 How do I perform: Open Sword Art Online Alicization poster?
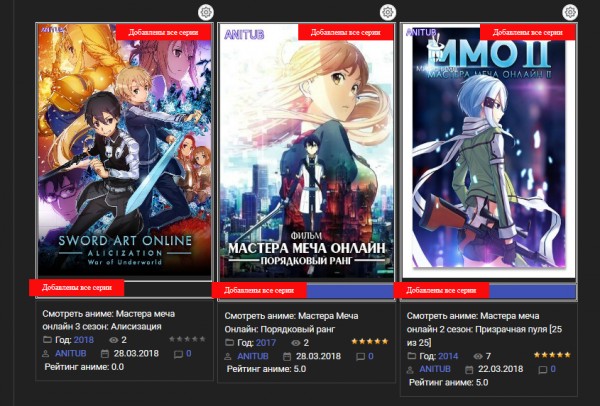click(x=124, y=151)
